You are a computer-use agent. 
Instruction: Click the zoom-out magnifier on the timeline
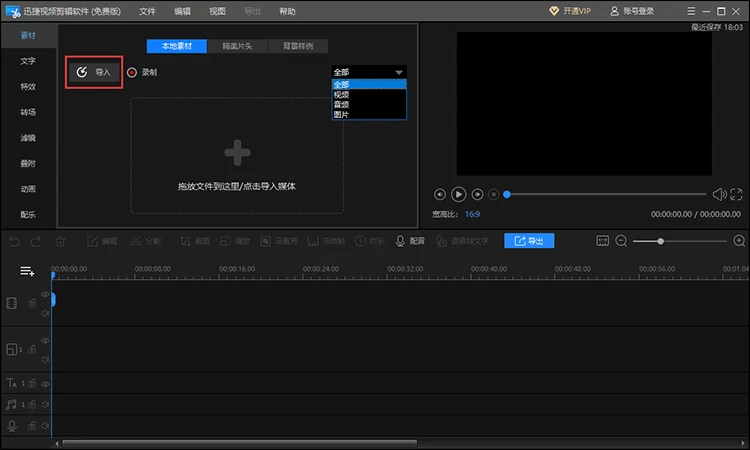tap(621, 241)
